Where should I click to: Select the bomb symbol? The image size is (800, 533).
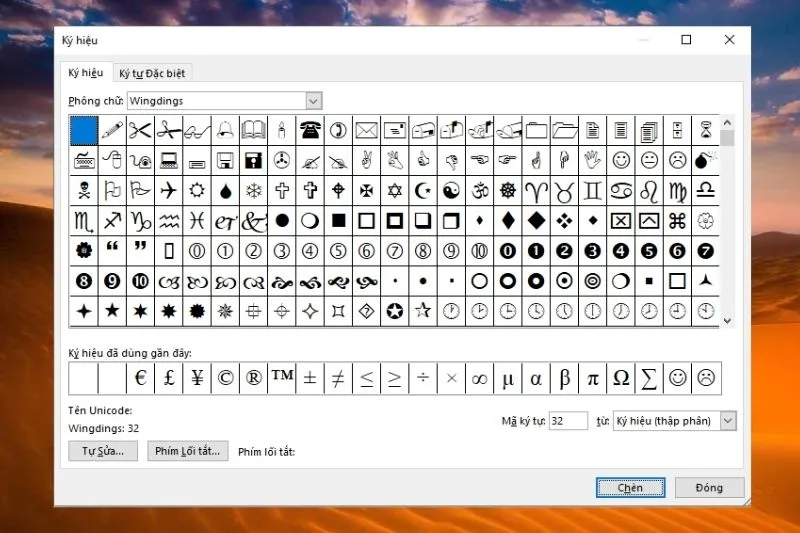pos(706,161)
